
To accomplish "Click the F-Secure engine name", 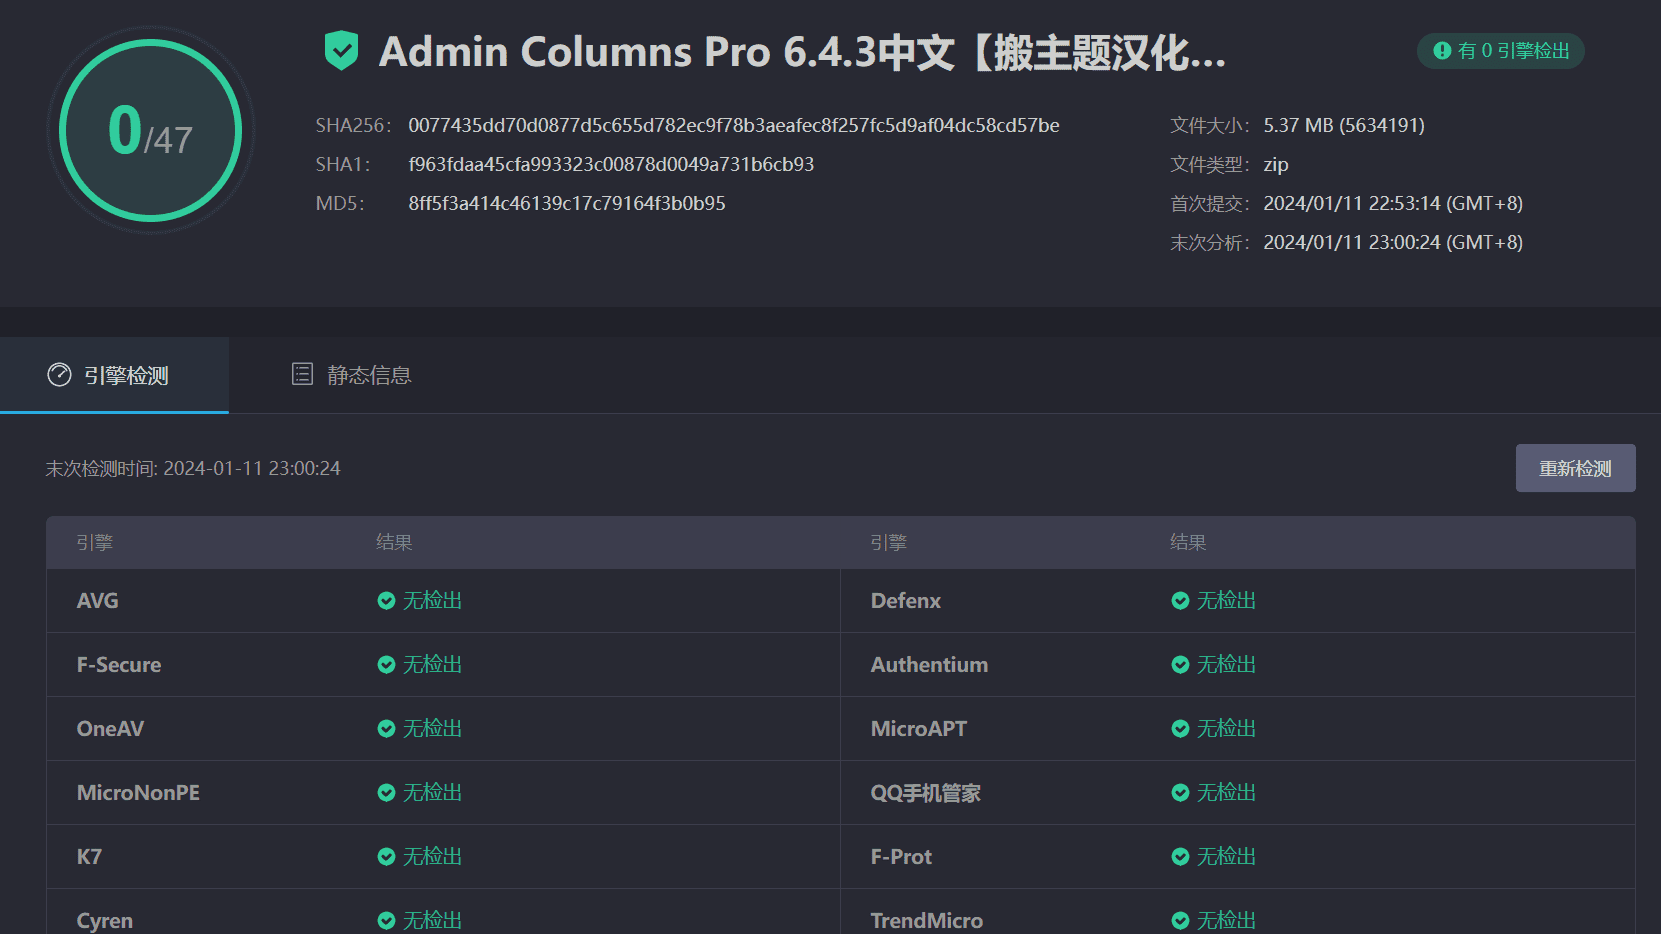I will pos(119,665).
